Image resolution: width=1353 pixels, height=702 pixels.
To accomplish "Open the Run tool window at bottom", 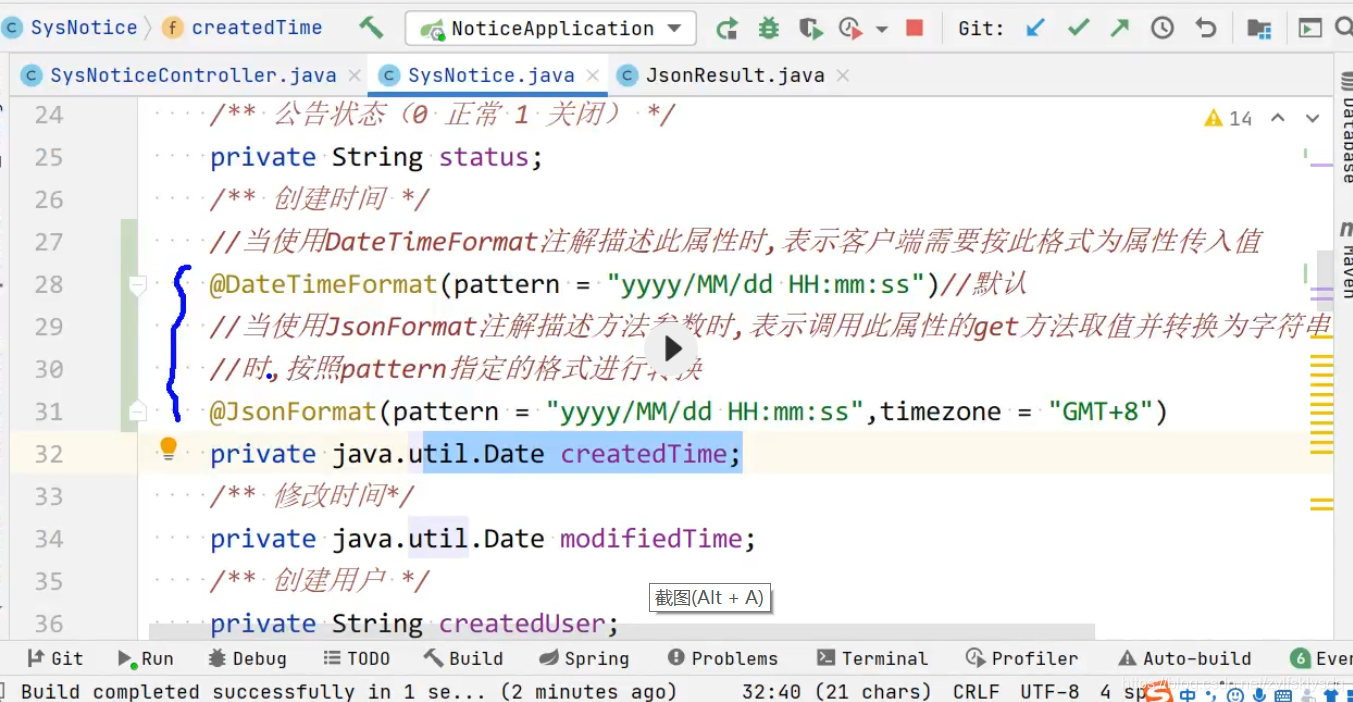I will [146, 658].
